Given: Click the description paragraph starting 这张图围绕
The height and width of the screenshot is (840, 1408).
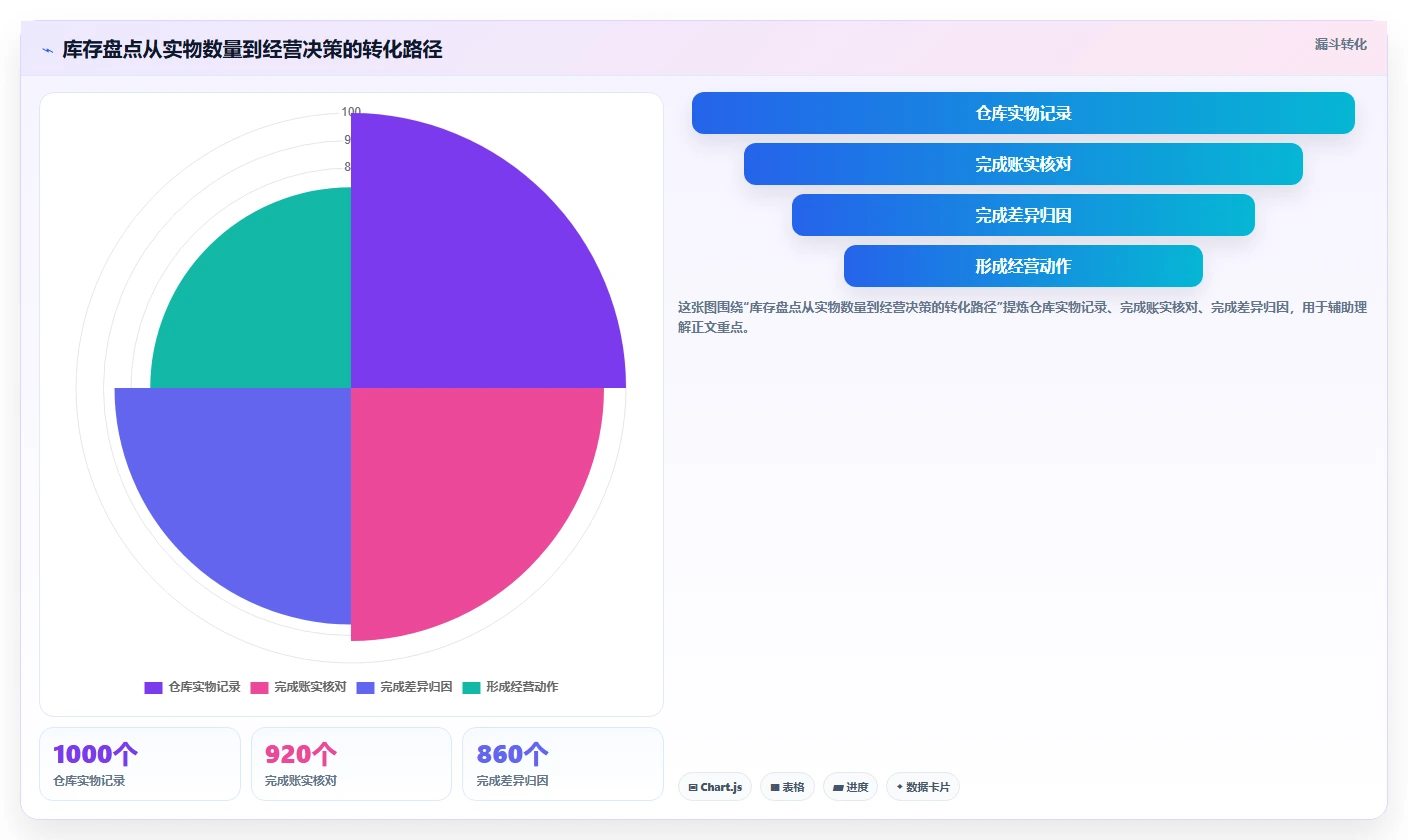Looking at the screenshot, I should [x=1022, y=317].
